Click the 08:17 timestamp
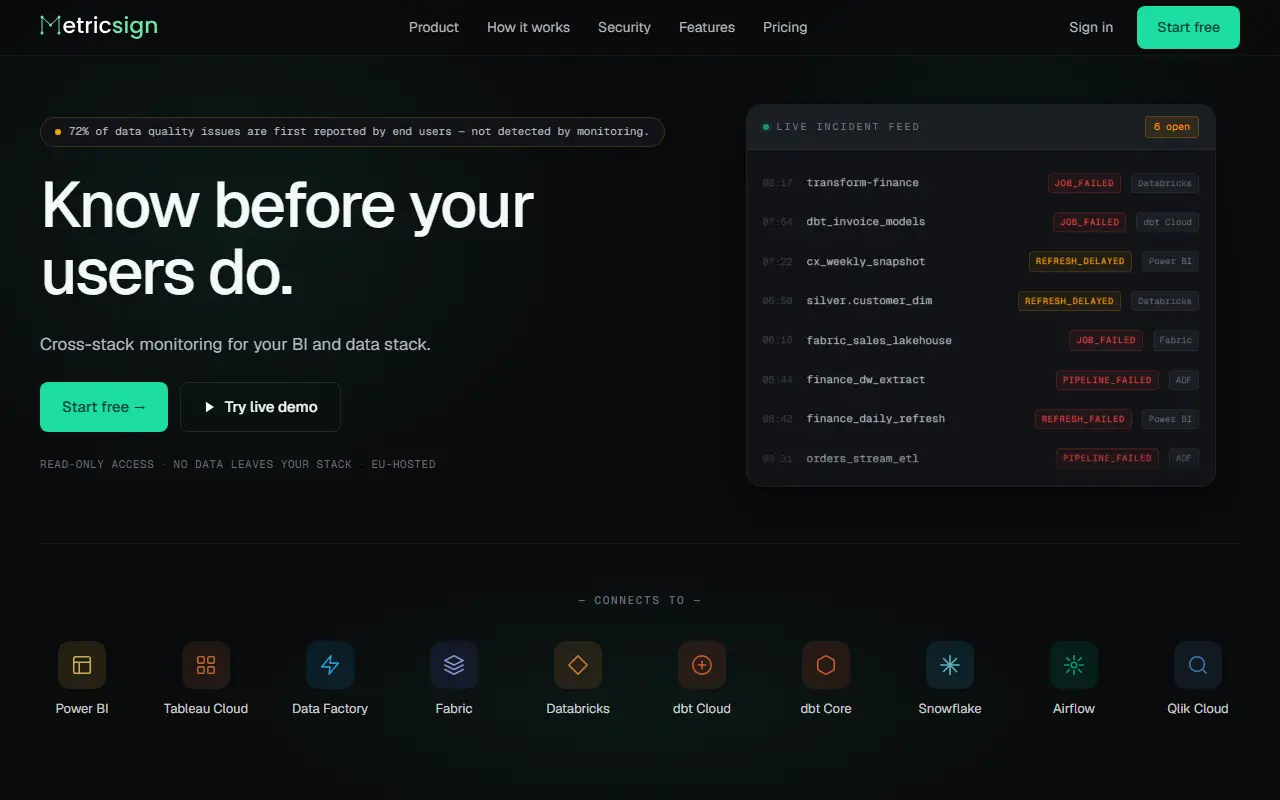Viewport: 1280px width, 800px height. click(x=777, y=183)
